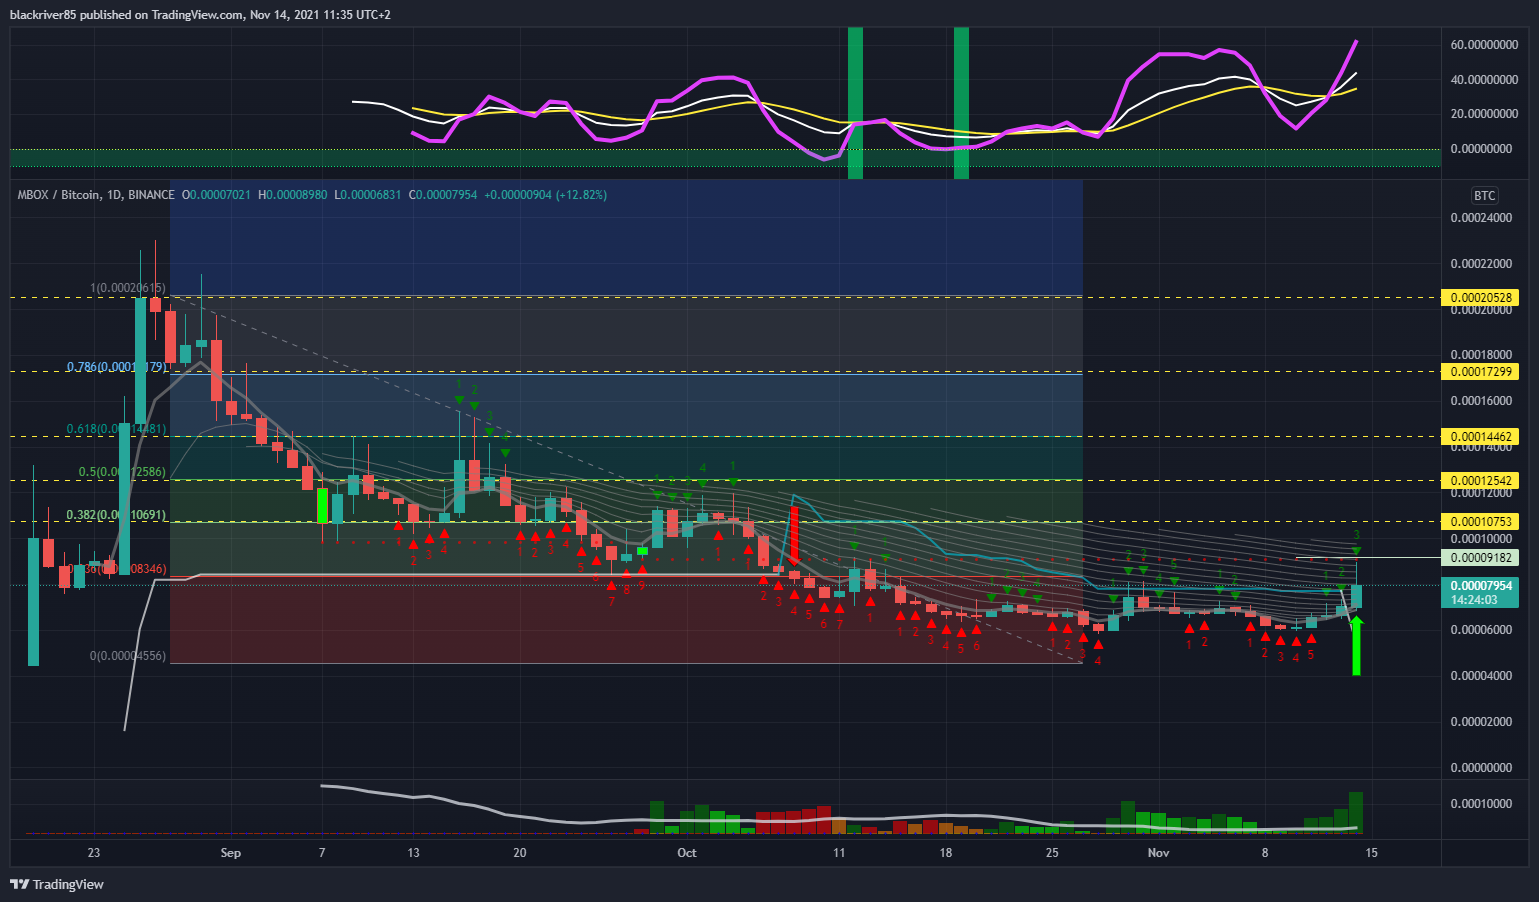Select the 0.382 Fibonacci level label
1539x902 pixels.
click(x=116, y=515)
